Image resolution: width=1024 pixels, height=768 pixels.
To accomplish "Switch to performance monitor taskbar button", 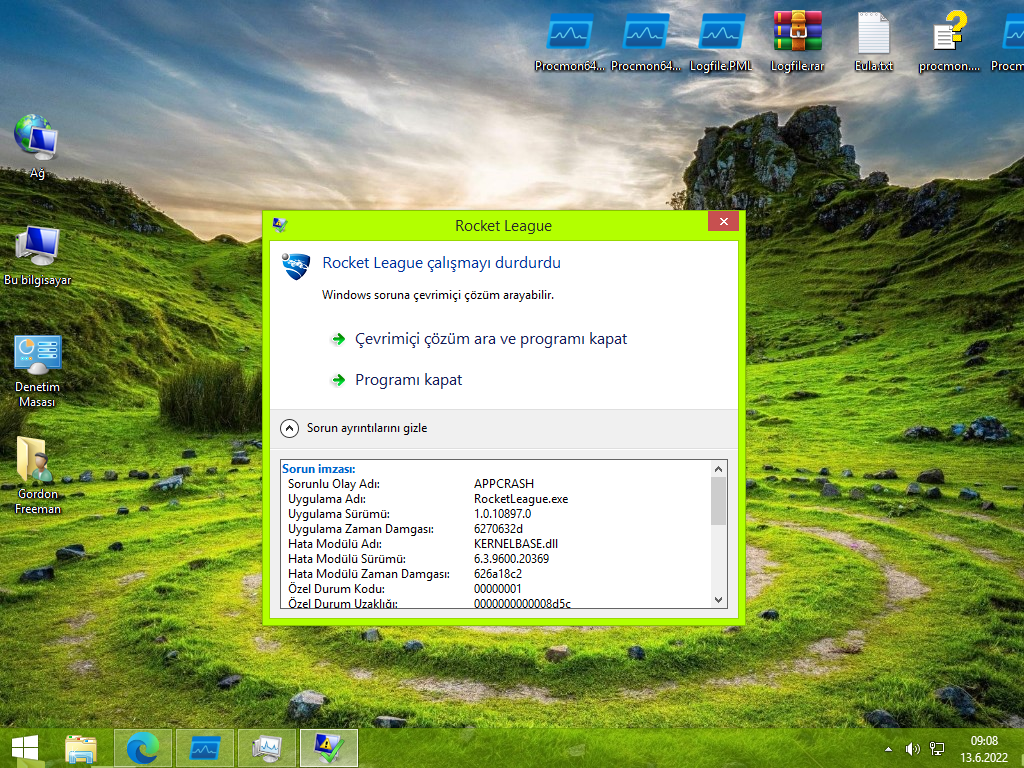I will [x=266, y=748].
